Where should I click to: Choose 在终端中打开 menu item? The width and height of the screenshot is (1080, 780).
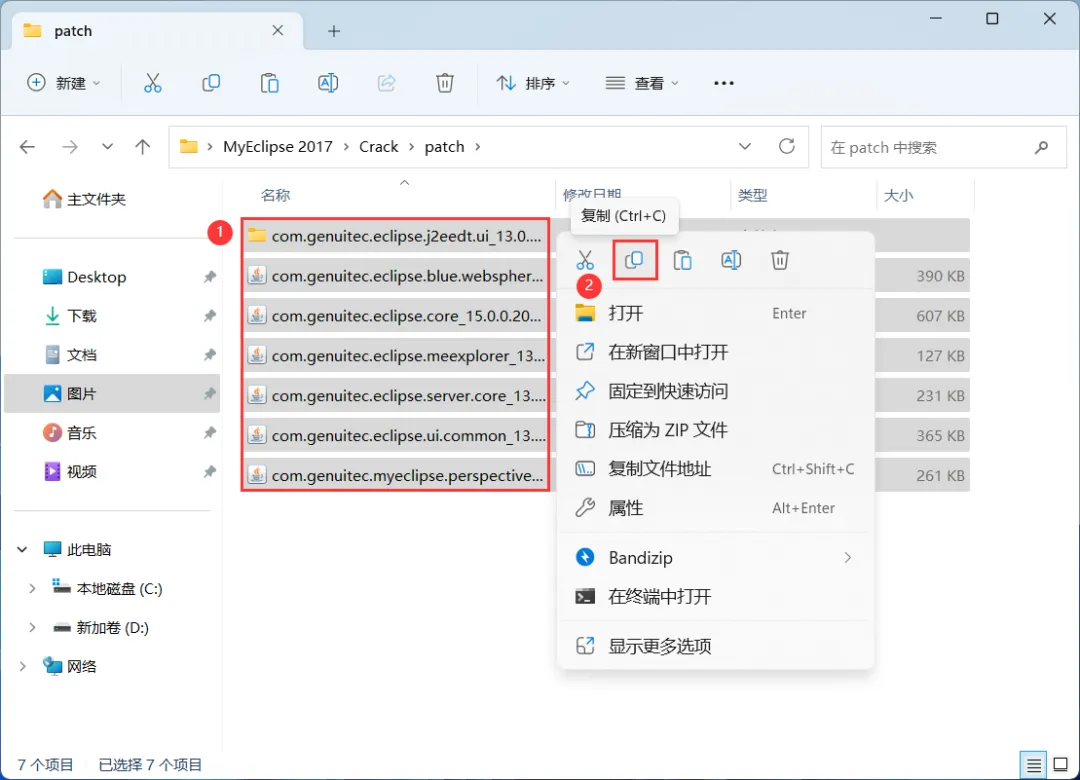715,597
